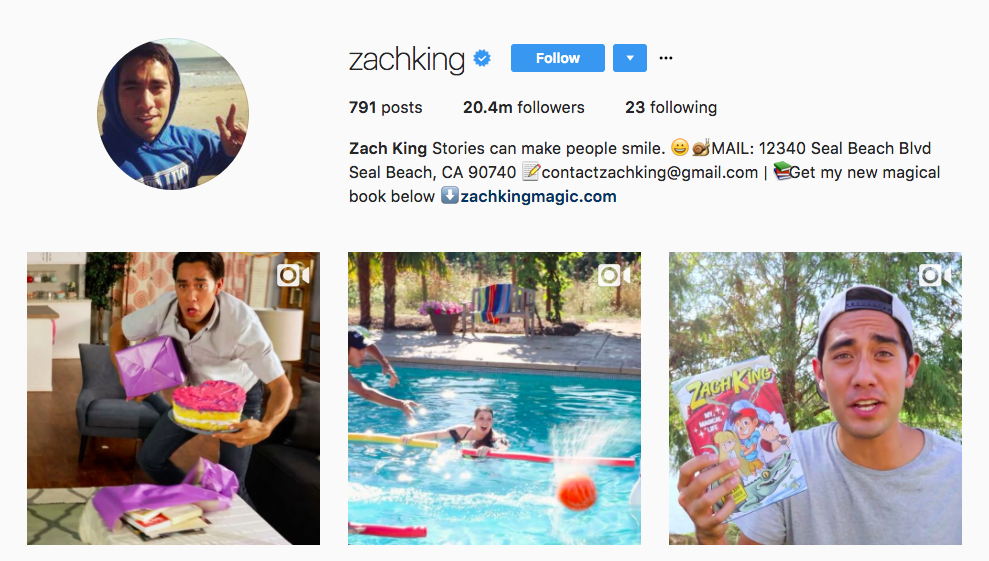Open the zachkingmagic.com link

pos(538,196)
